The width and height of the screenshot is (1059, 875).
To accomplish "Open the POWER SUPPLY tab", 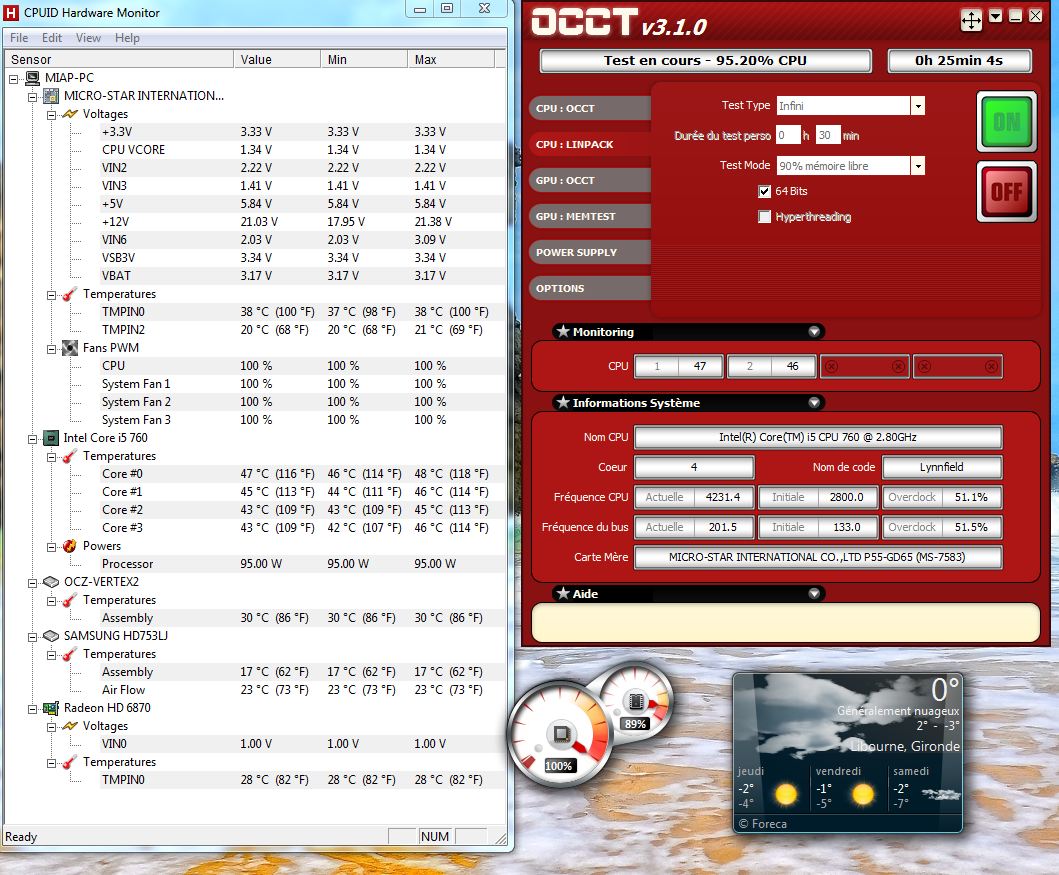I will (576, 252).
